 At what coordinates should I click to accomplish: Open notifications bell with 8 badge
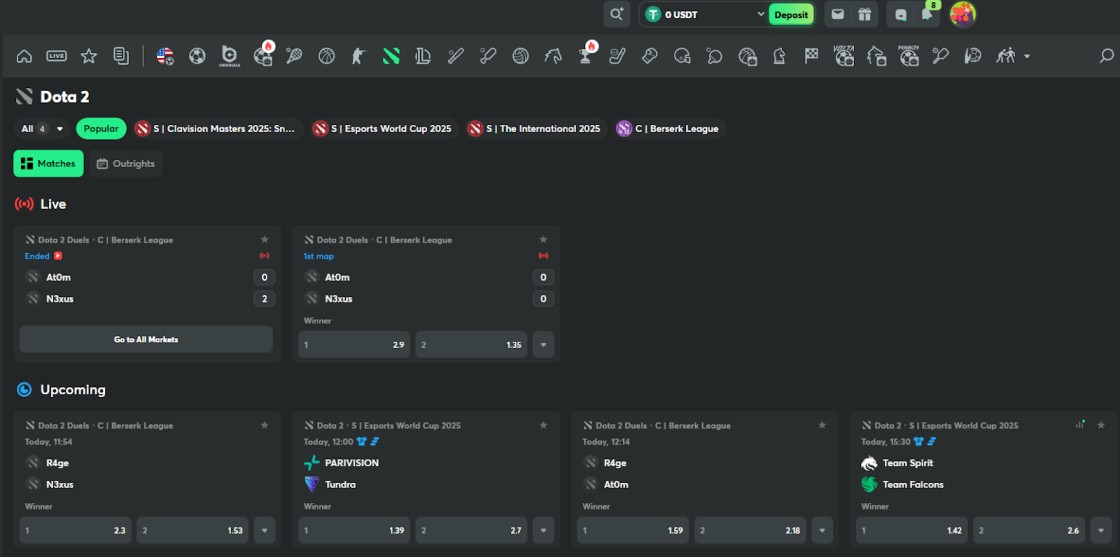tap(928, 14)
